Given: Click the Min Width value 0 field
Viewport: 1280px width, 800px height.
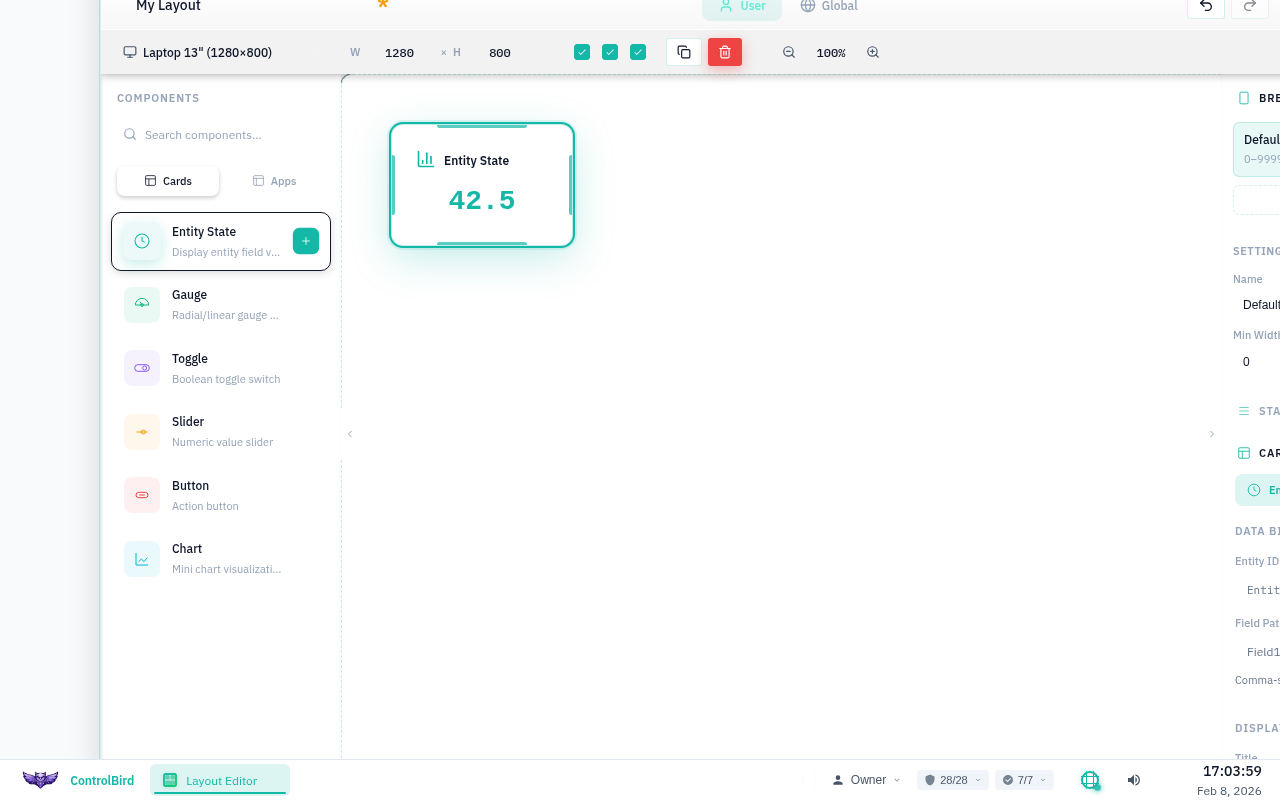Looking at the screenshot, I should pos(1256,362).
